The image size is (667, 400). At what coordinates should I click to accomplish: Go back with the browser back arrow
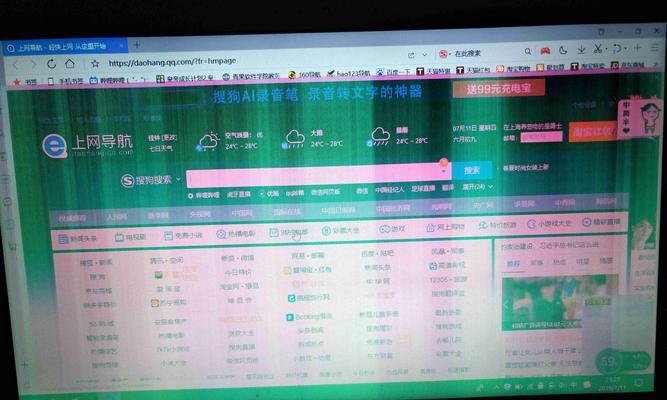click(x=15, y=66)
